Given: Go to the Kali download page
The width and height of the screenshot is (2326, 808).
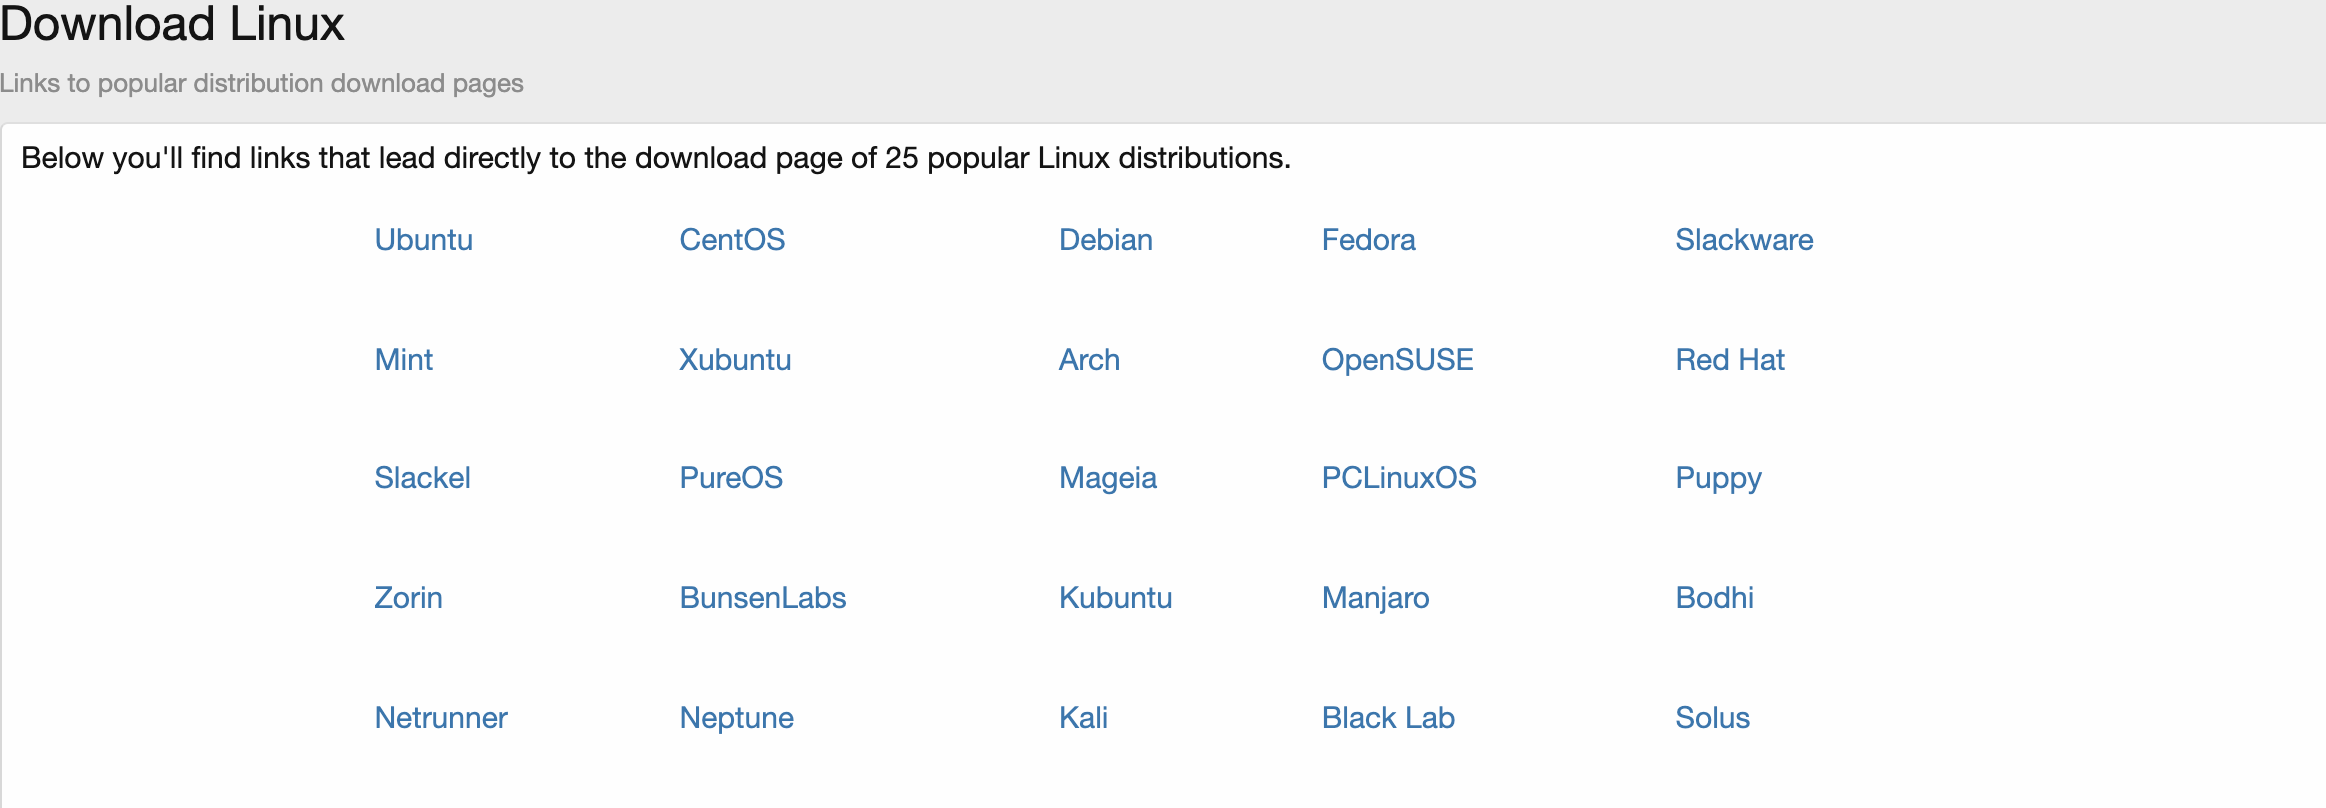Looking at the screenshot, I should coord(1083,718).
